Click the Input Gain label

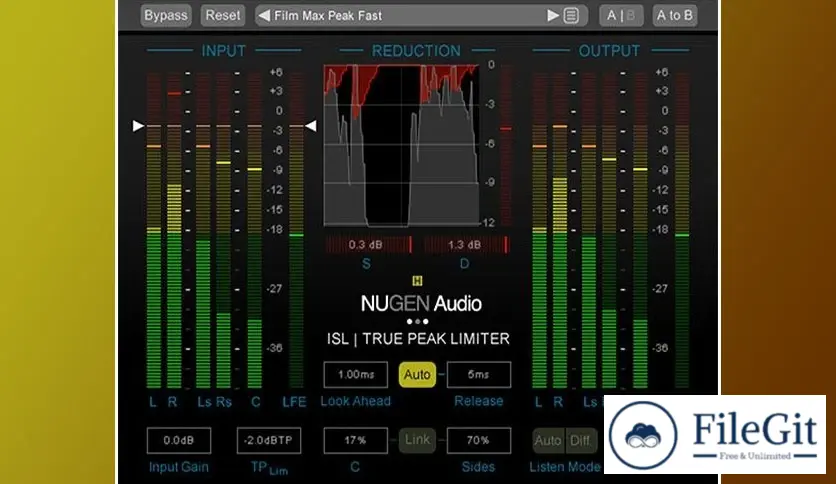[179, 467]
